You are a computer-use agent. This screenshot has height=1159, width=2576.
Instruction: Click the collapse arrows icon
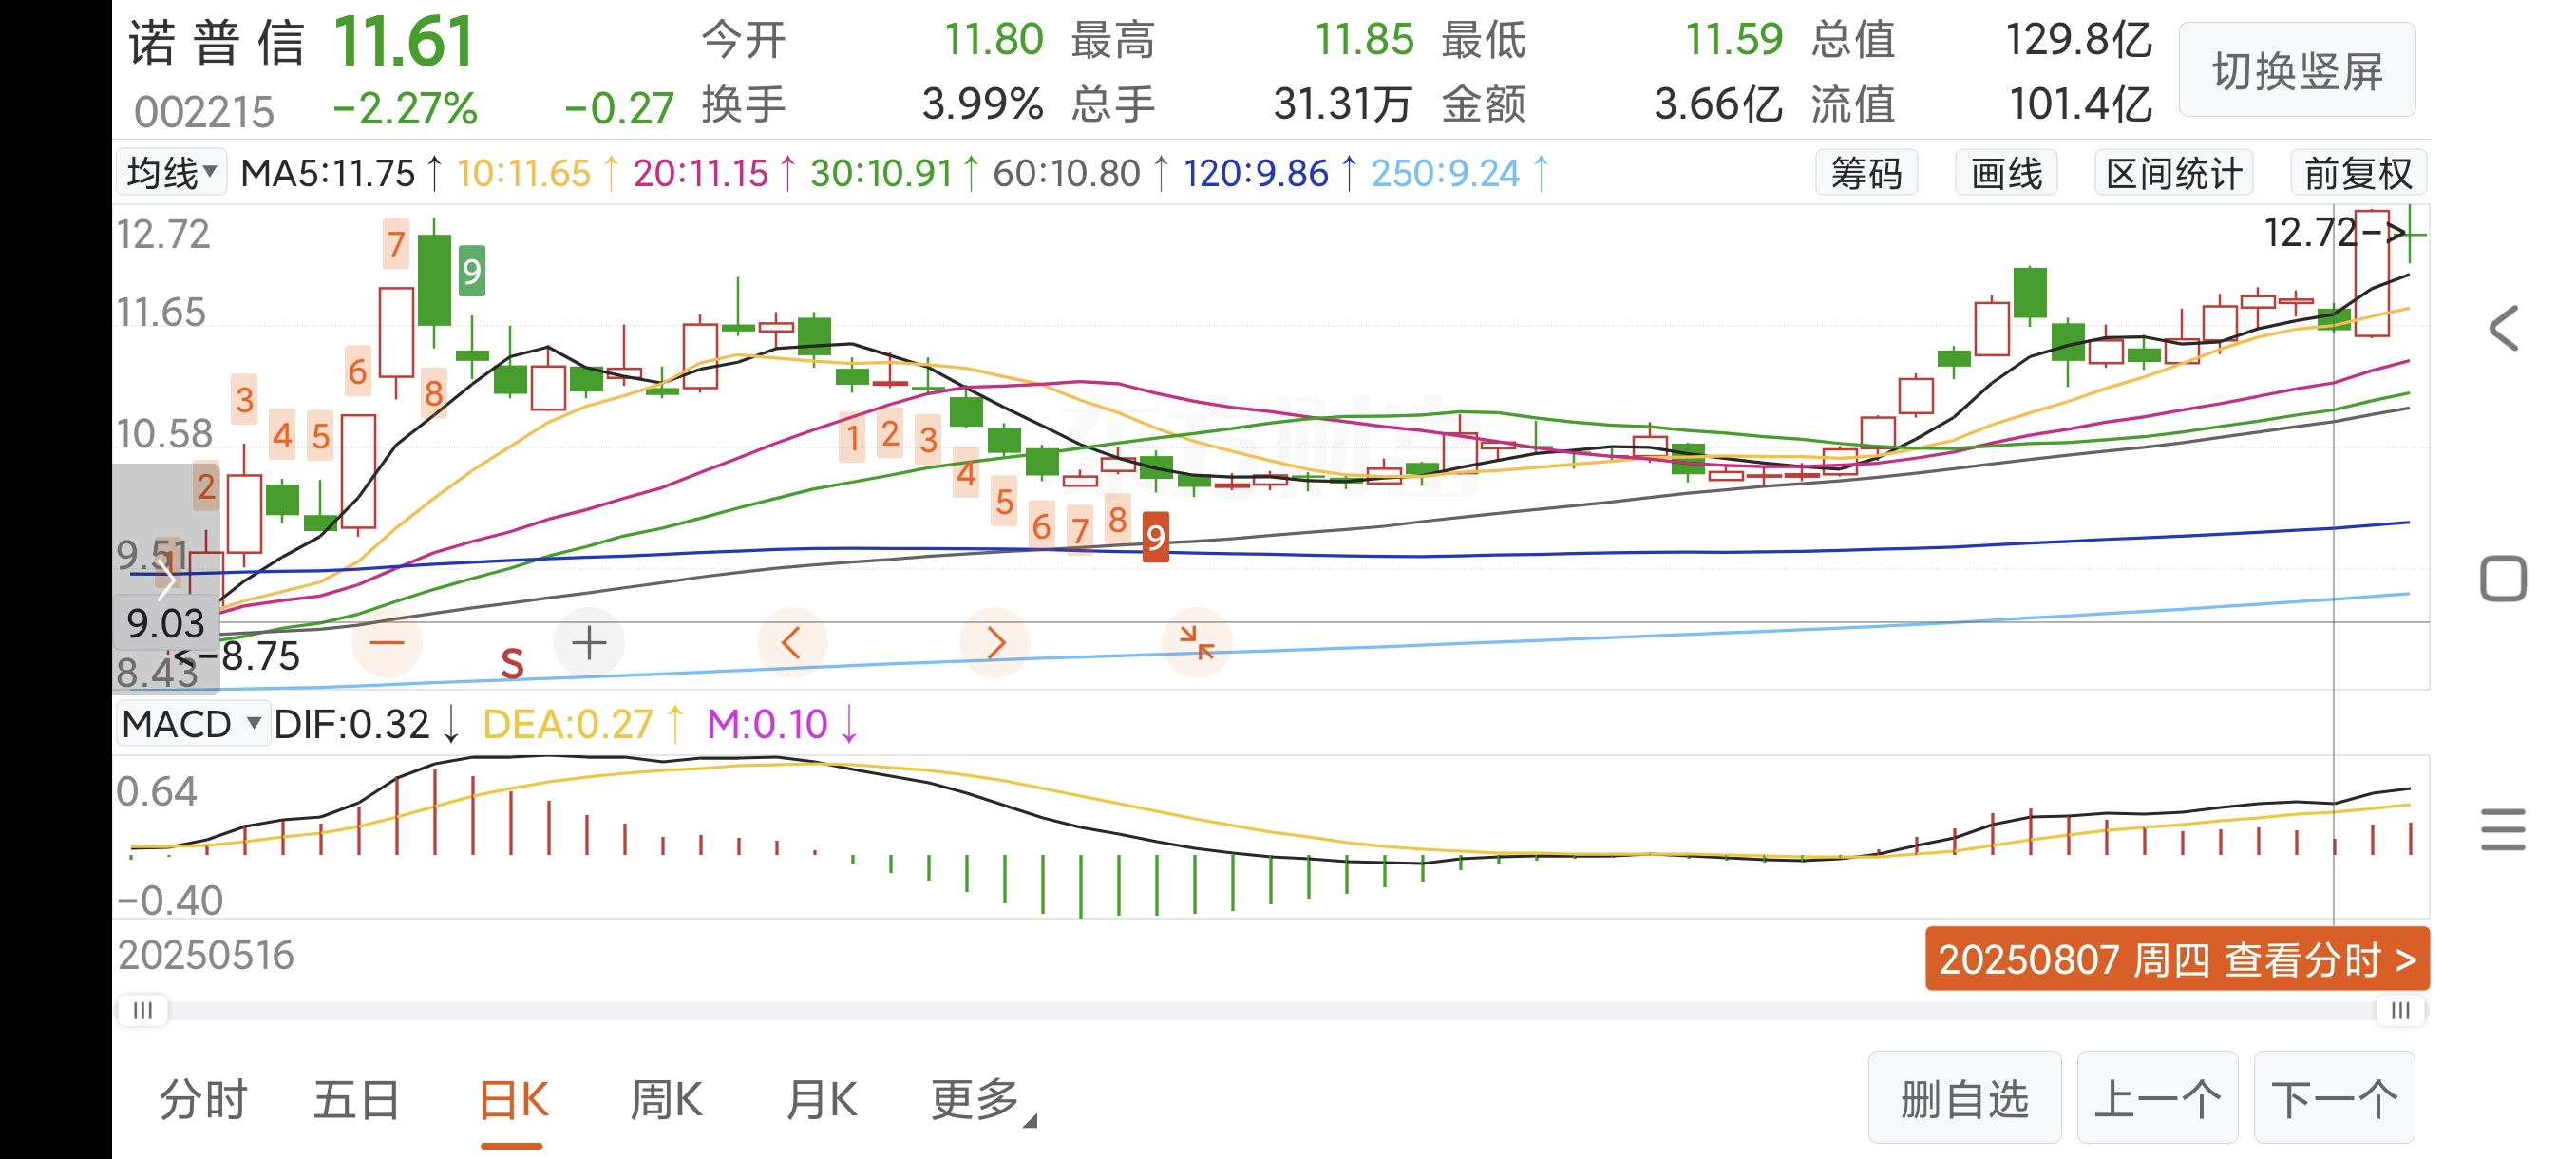(x=1196, y=643)
